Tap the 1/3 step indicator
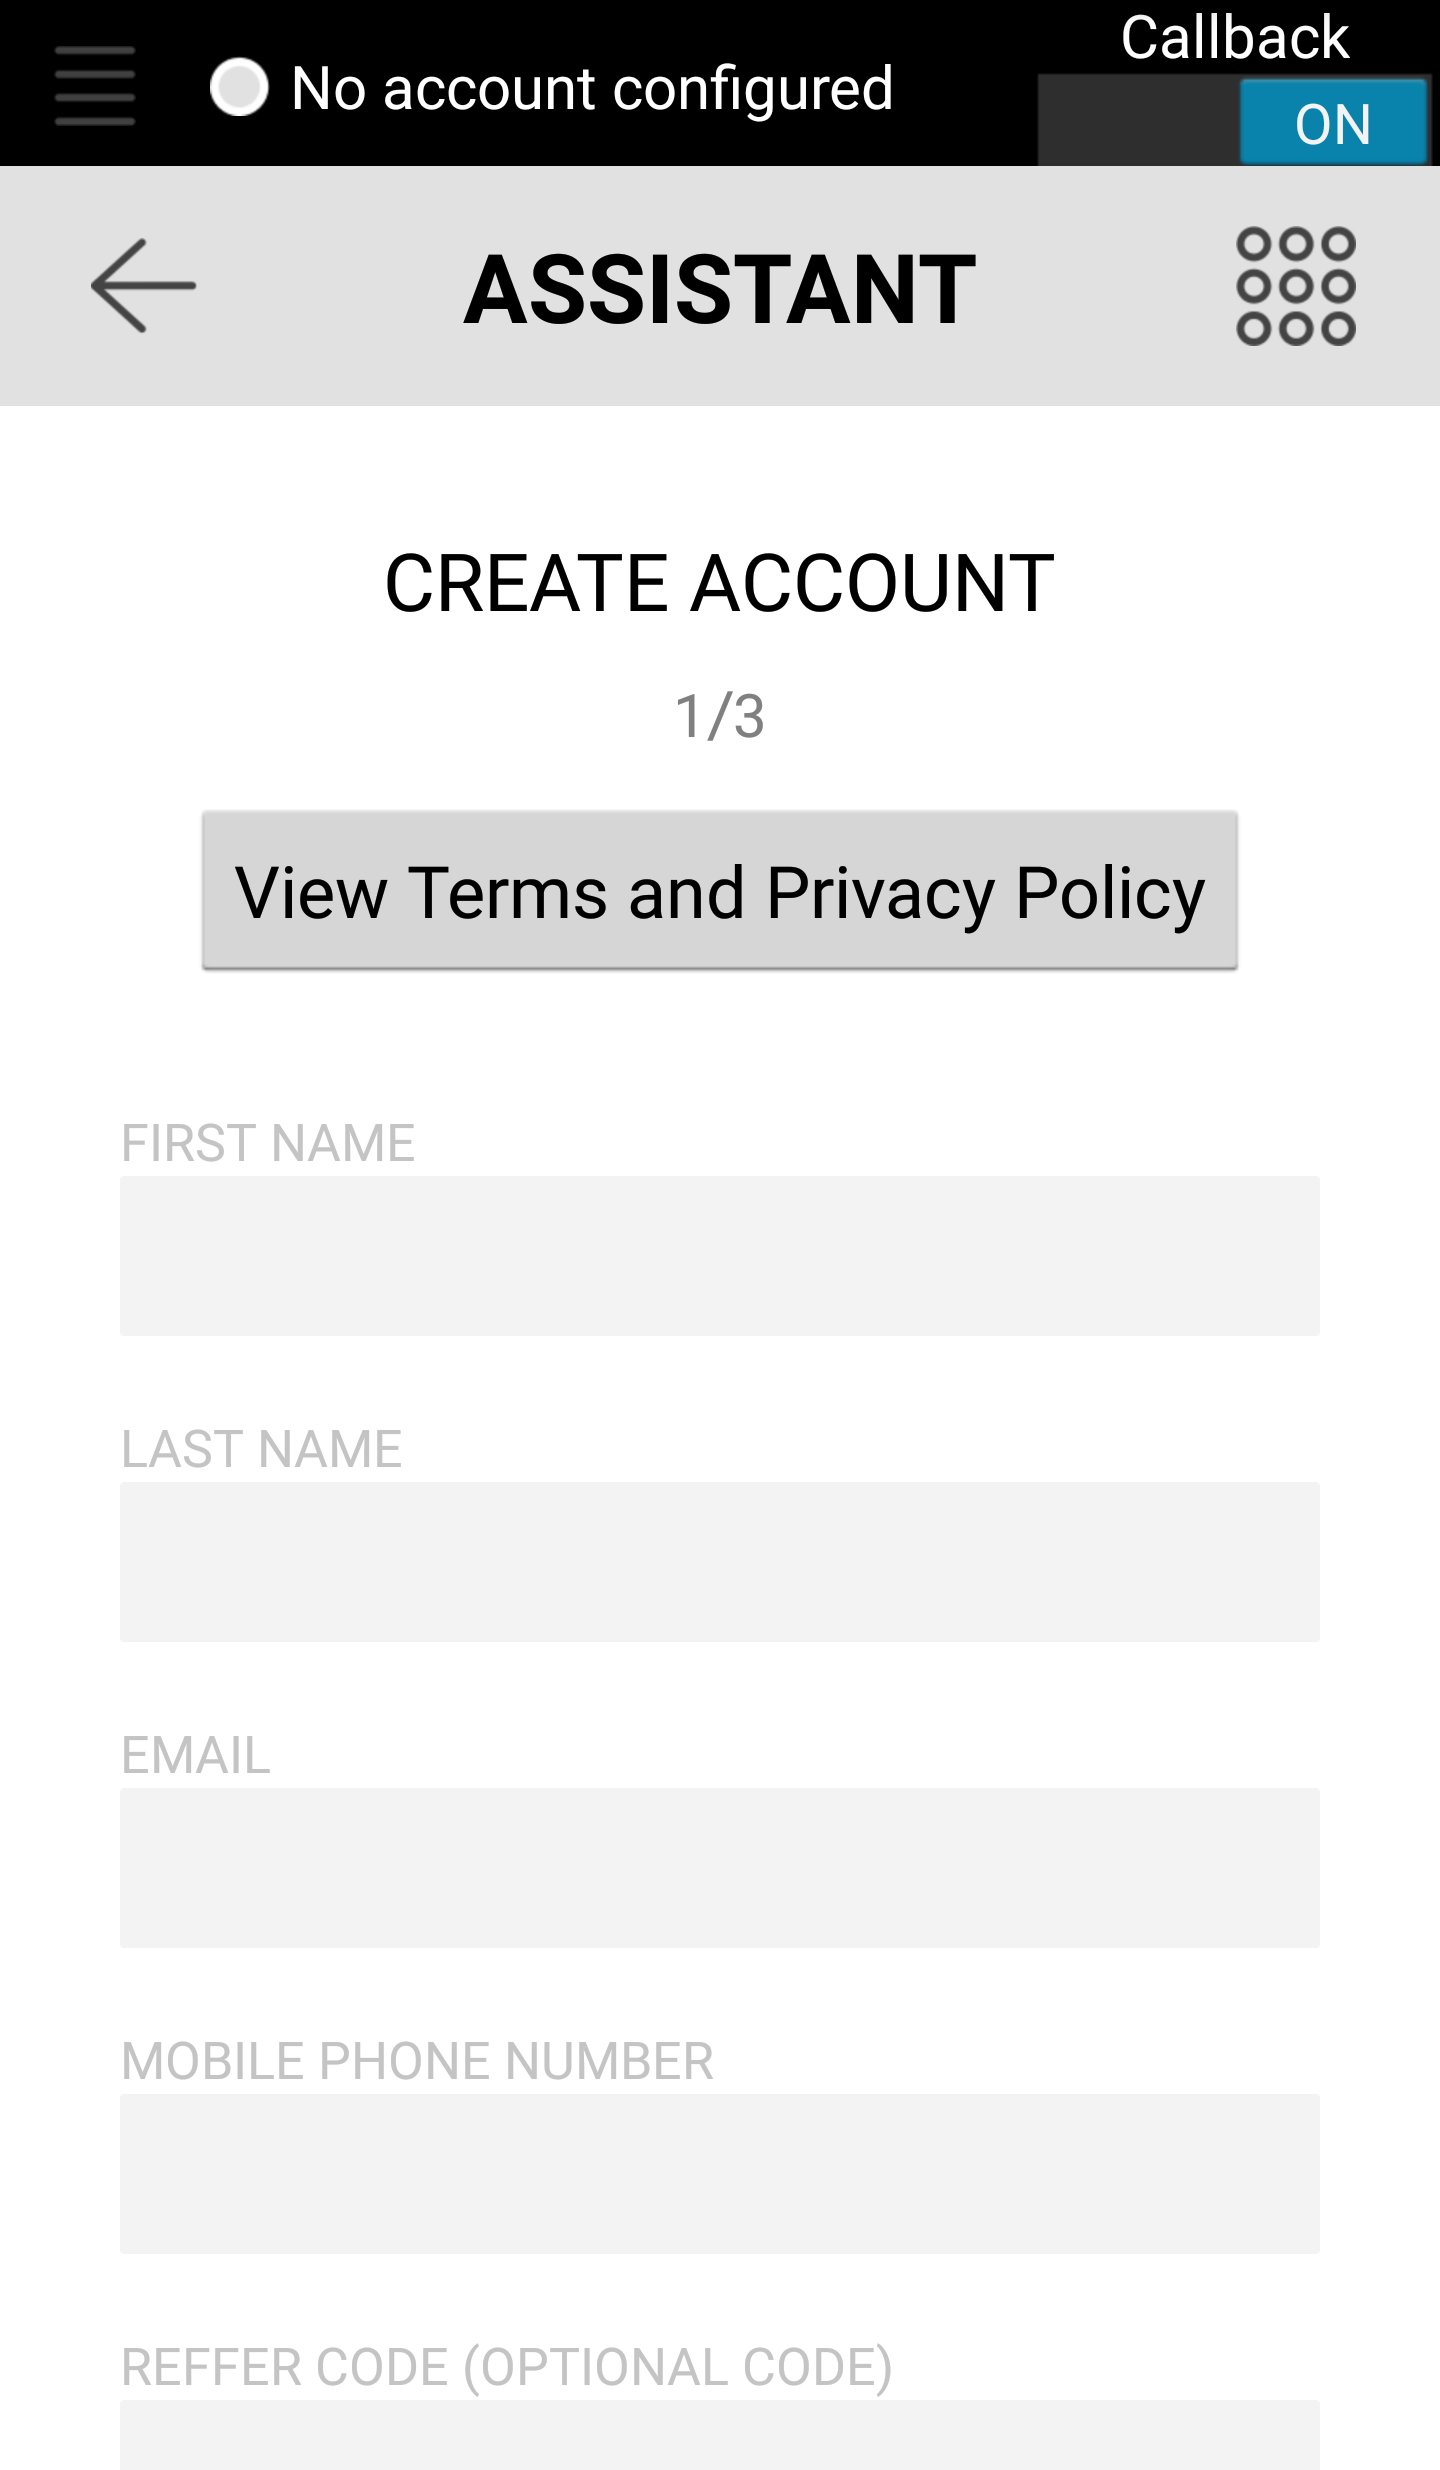 (x=720, y=716)
